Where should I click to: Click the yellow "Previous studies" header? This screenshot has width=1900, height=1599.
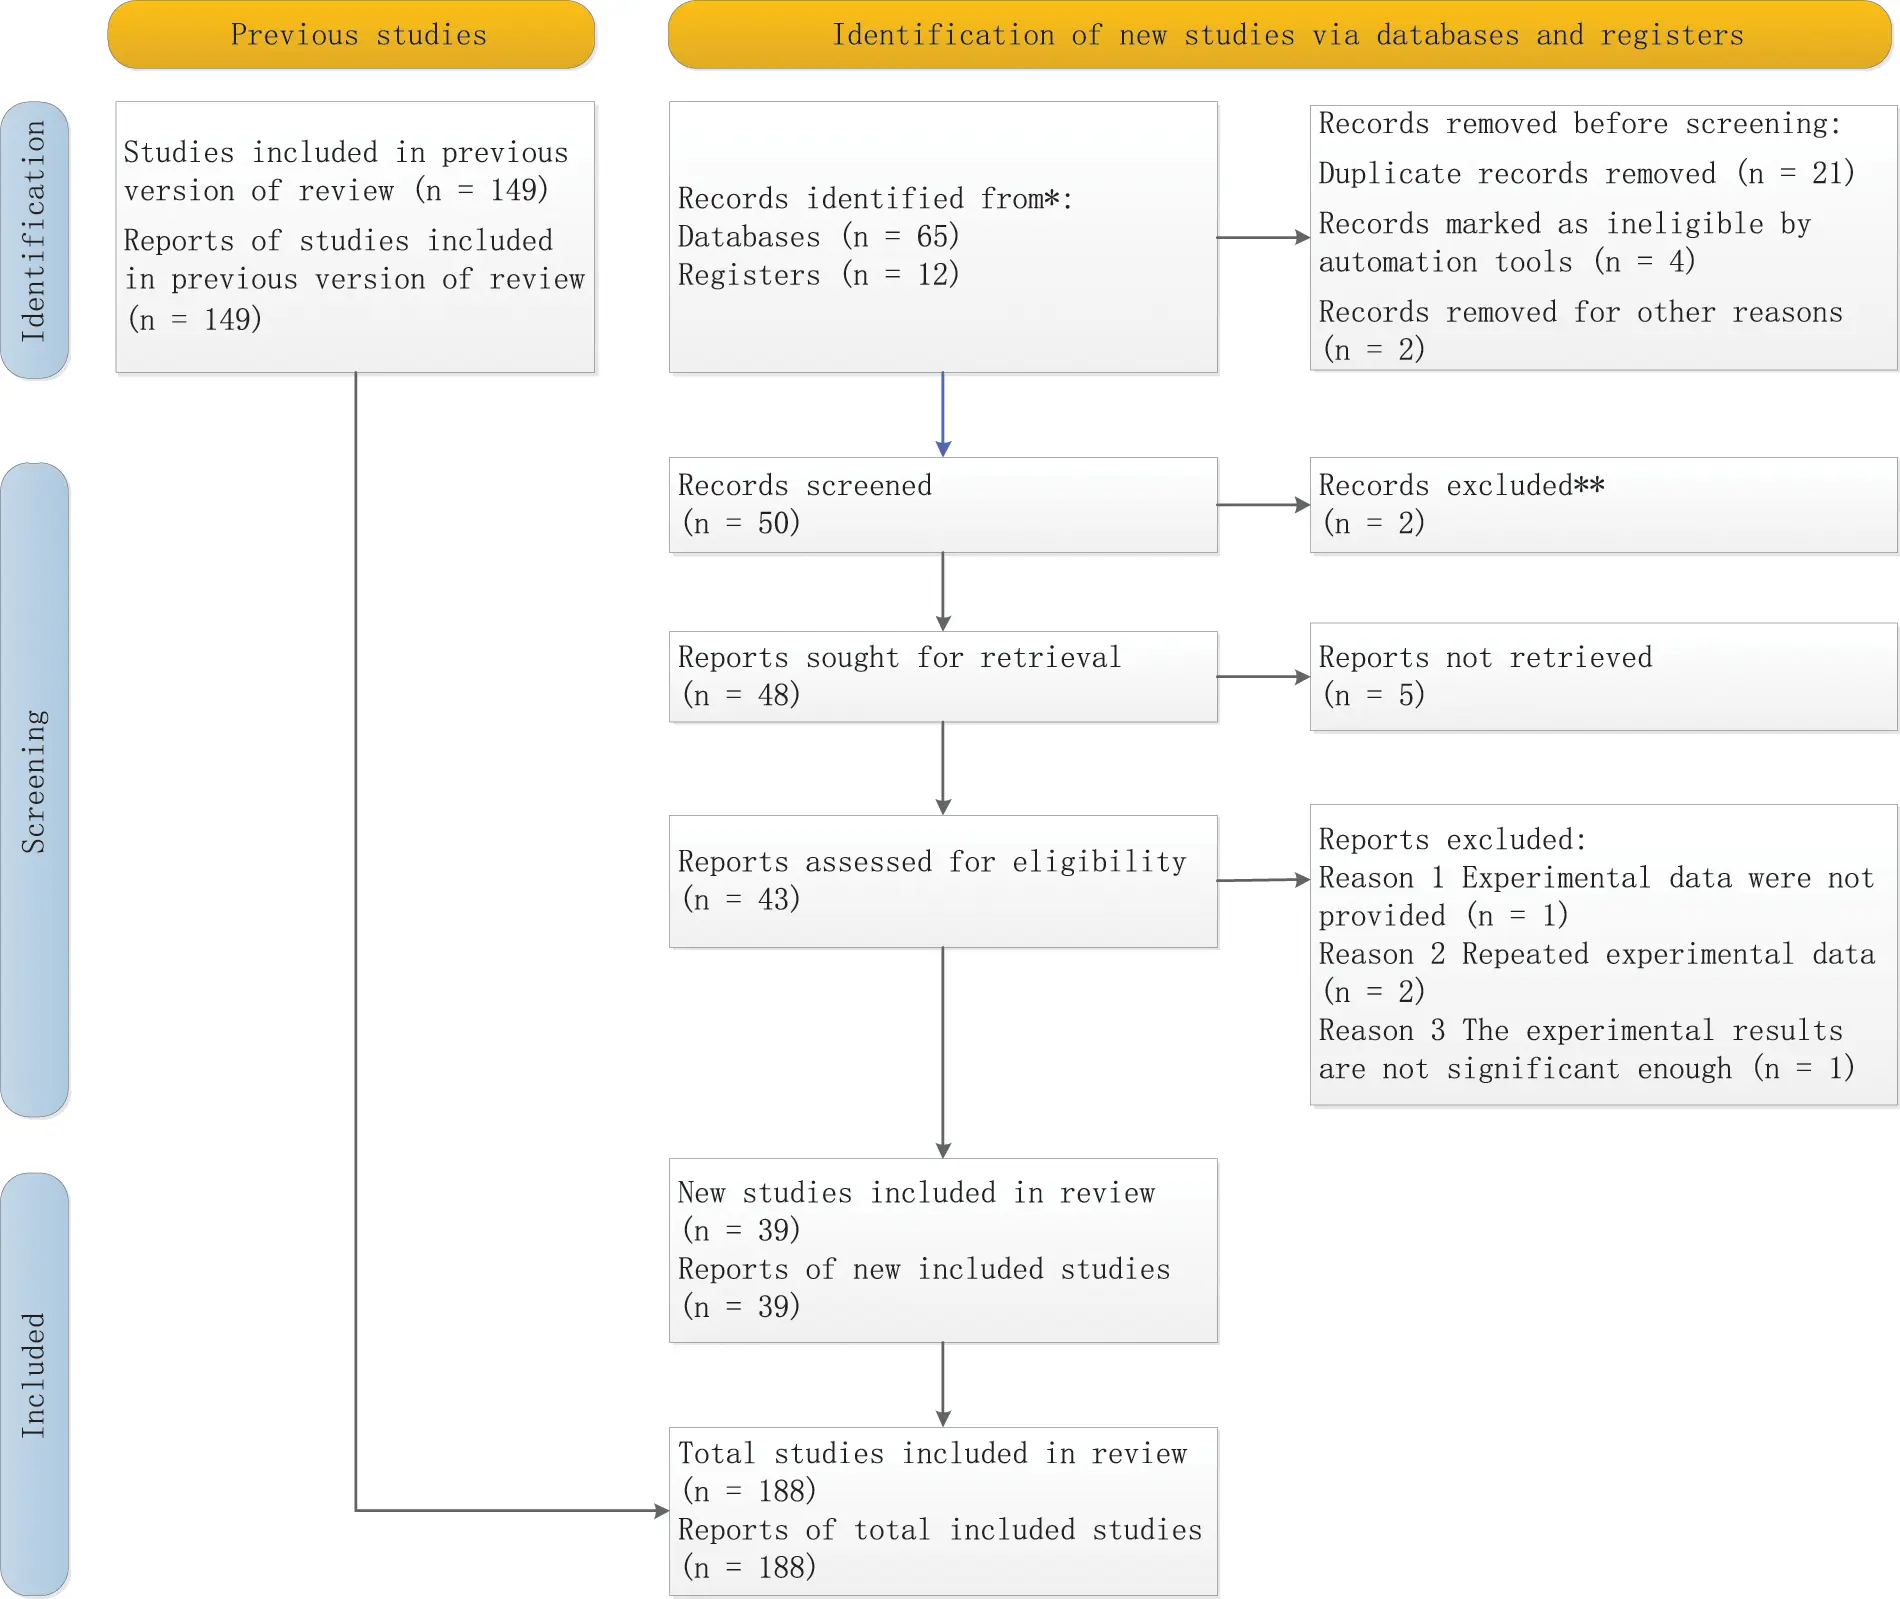pyautogui.click(x=351, y=35)
